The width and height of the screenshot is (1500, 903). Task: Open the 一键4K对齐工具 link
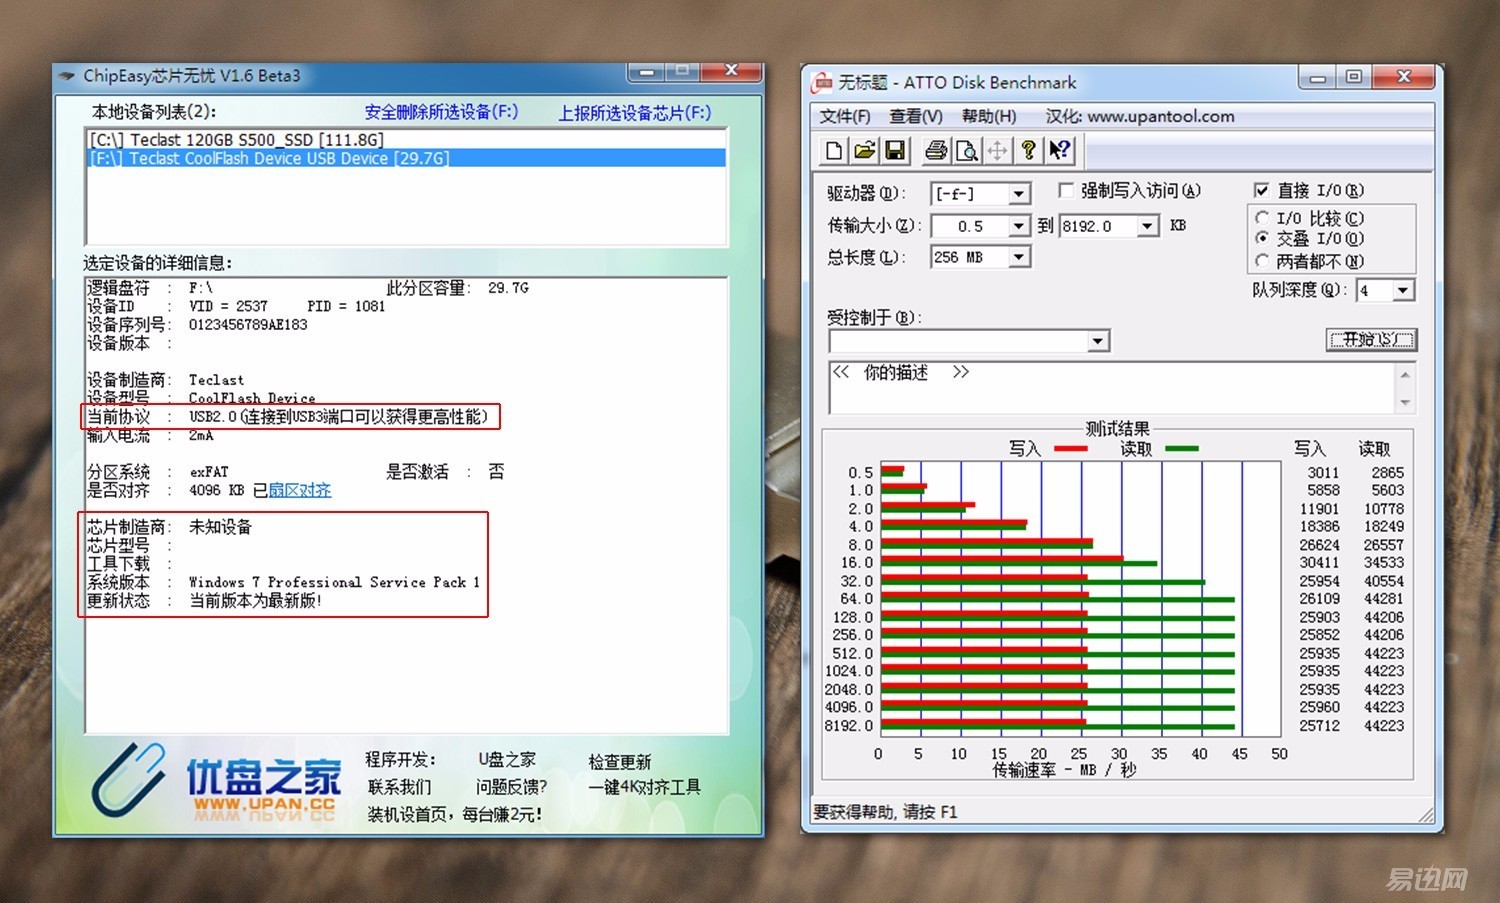pos(645,787)
